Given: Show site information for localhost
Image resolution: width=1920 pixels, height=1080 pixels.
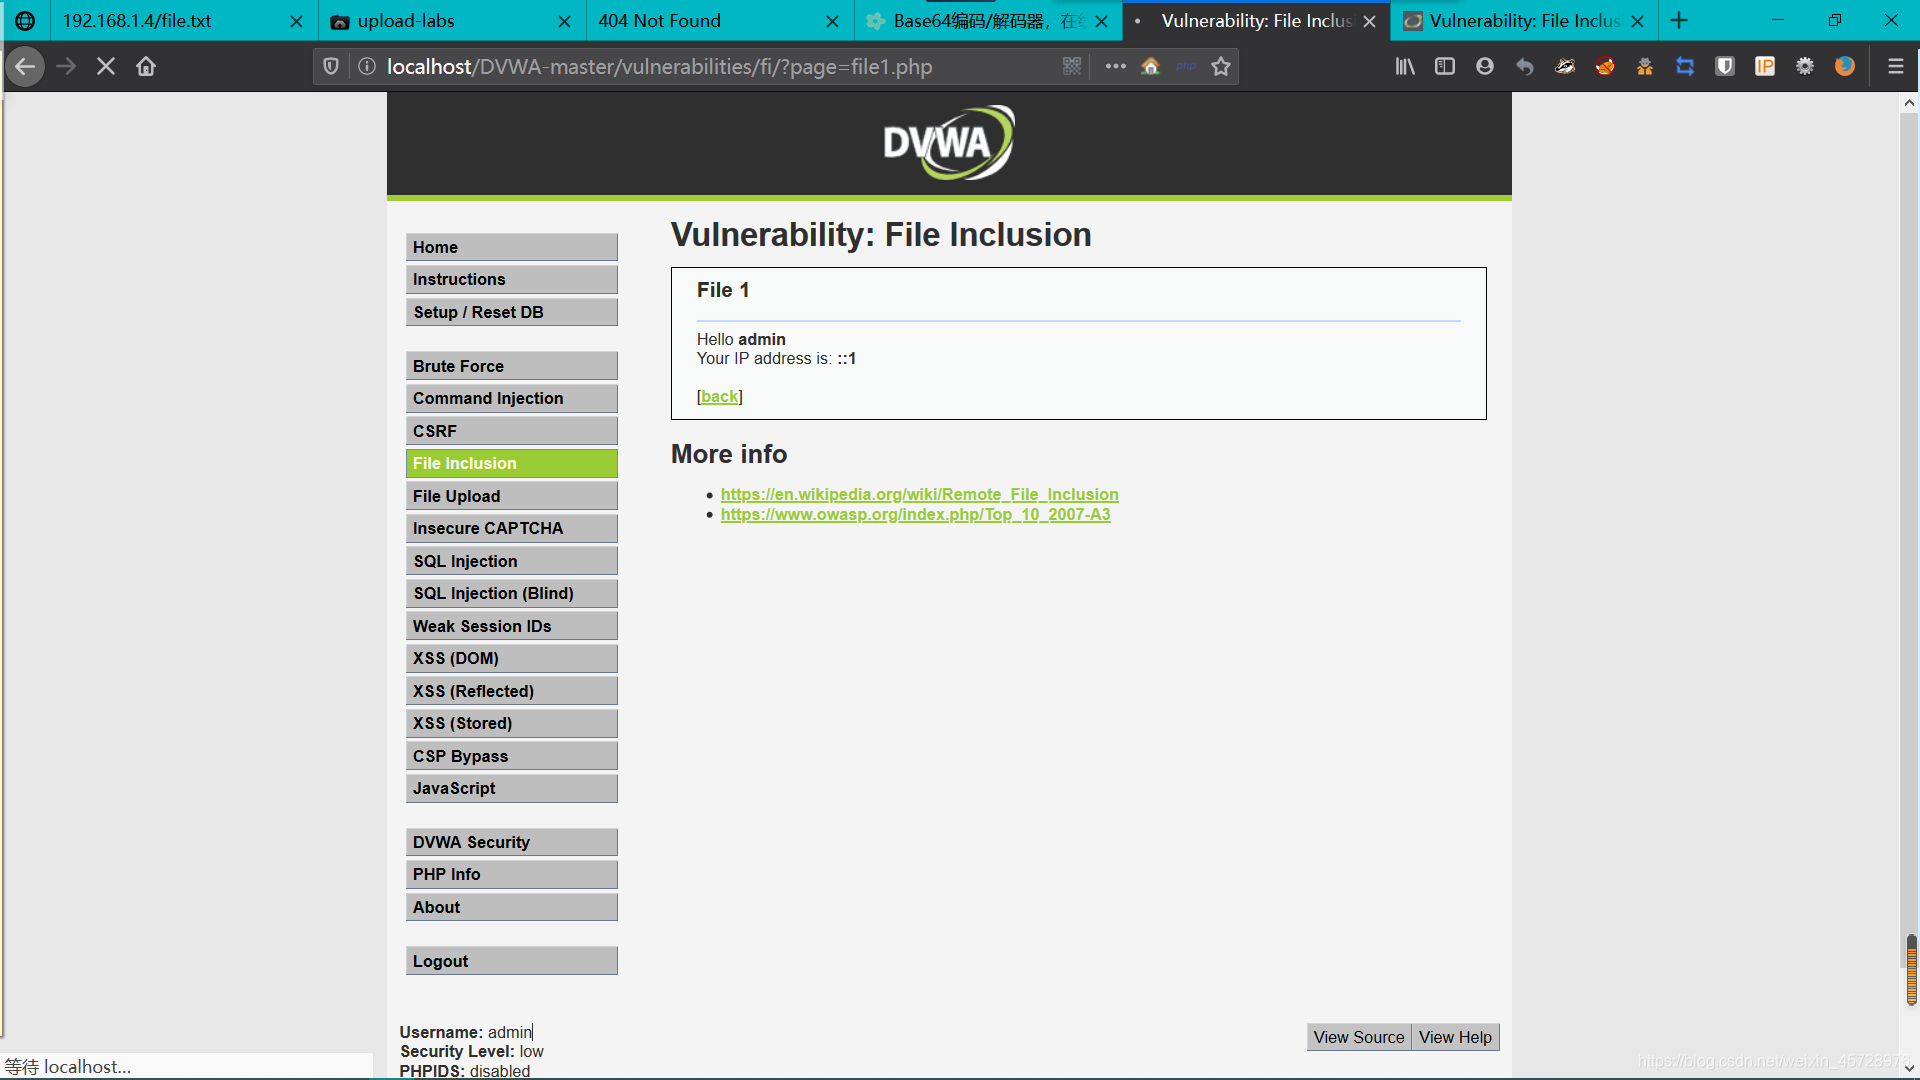Looking at the screenshot, I should [x=367, y=66].
